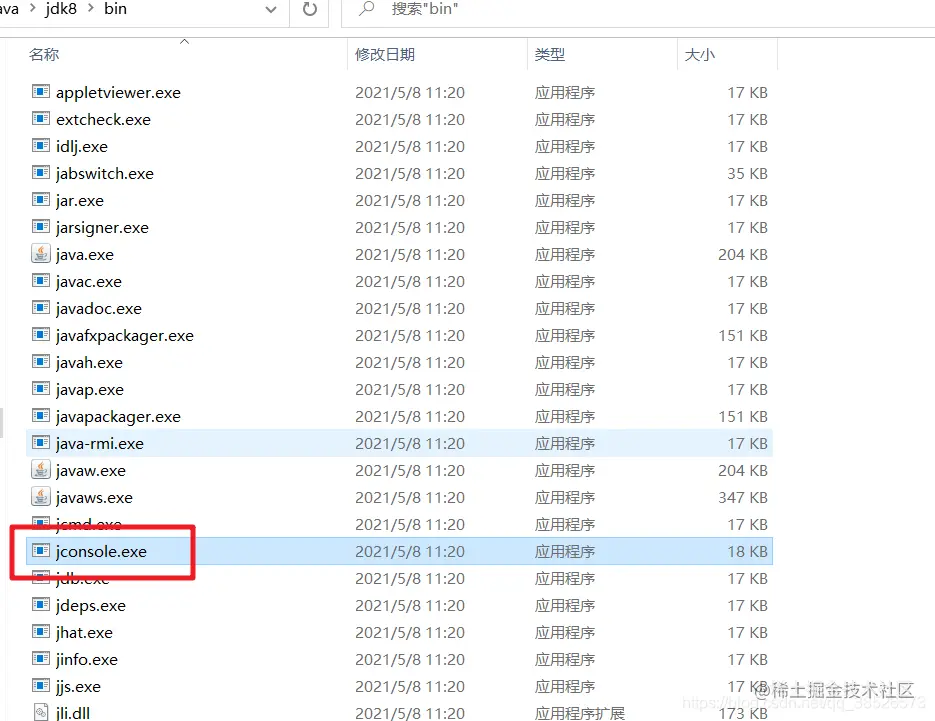Click the javadoc.exe file icon
Image resolution: width=935 pixels, height=721 pixels.
pyautogui.click(x=41, y=307)
